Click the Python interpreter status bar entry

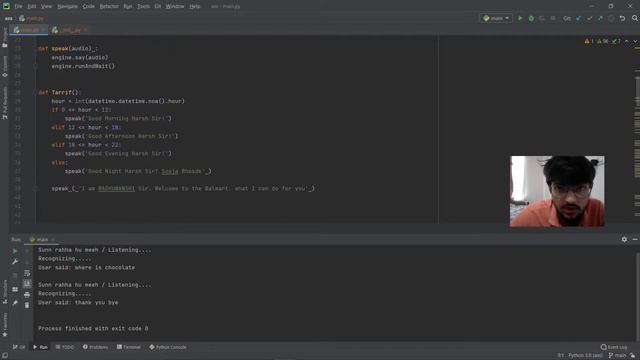pos(585,356)
